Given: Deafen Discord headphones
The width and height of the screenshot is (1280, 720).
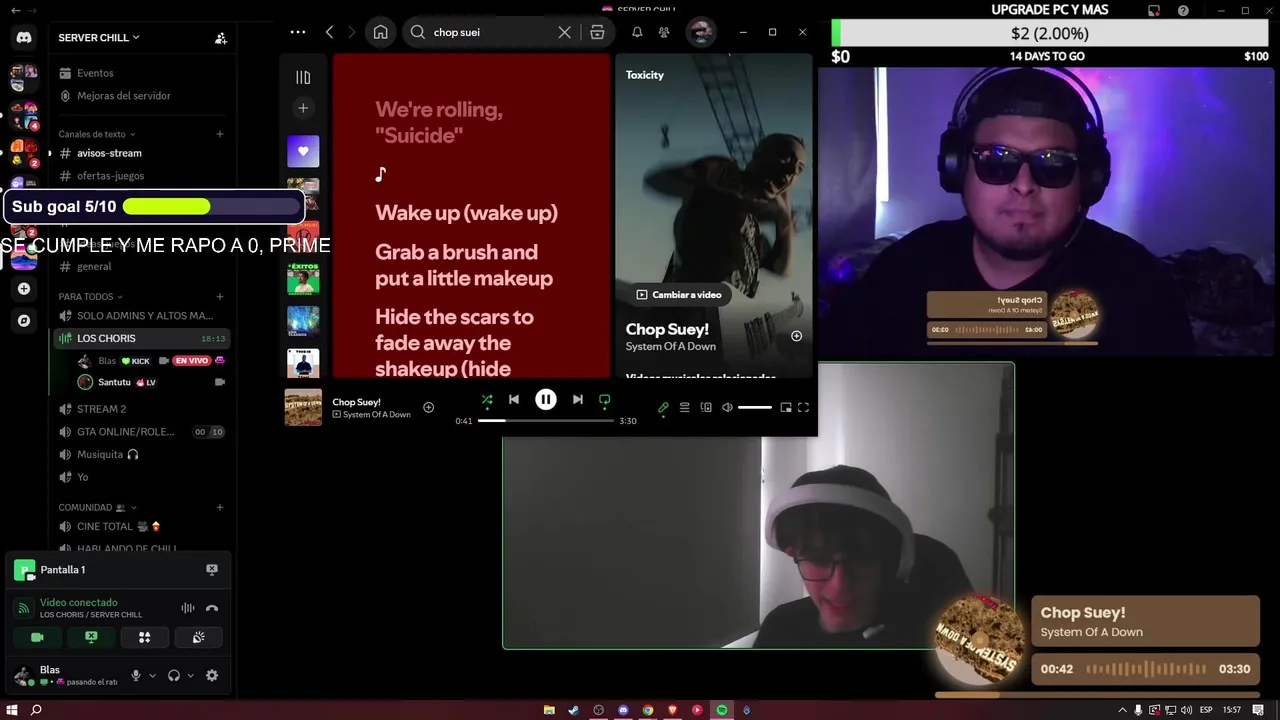Looking at the screenshot, I should tap(174, 676).
